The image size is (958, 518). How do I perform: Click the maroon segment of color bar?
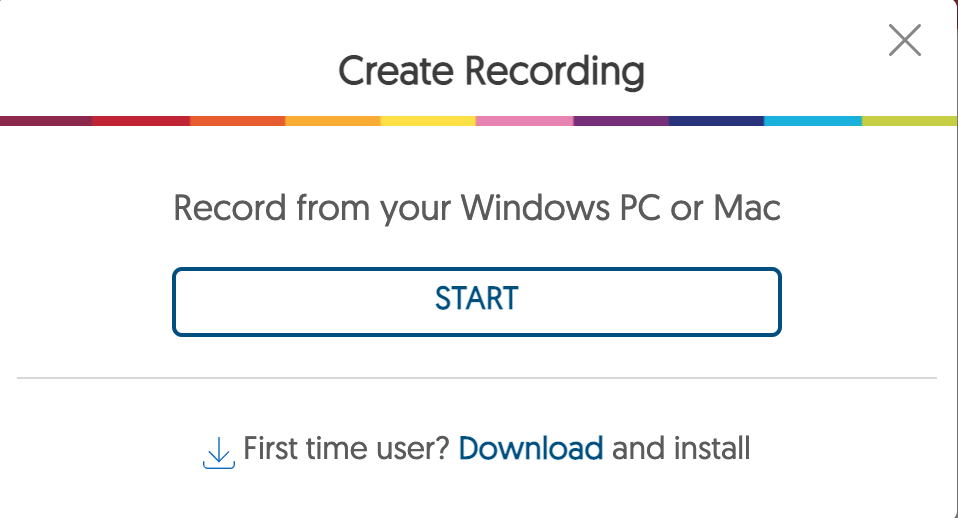(x=46, y=121)
